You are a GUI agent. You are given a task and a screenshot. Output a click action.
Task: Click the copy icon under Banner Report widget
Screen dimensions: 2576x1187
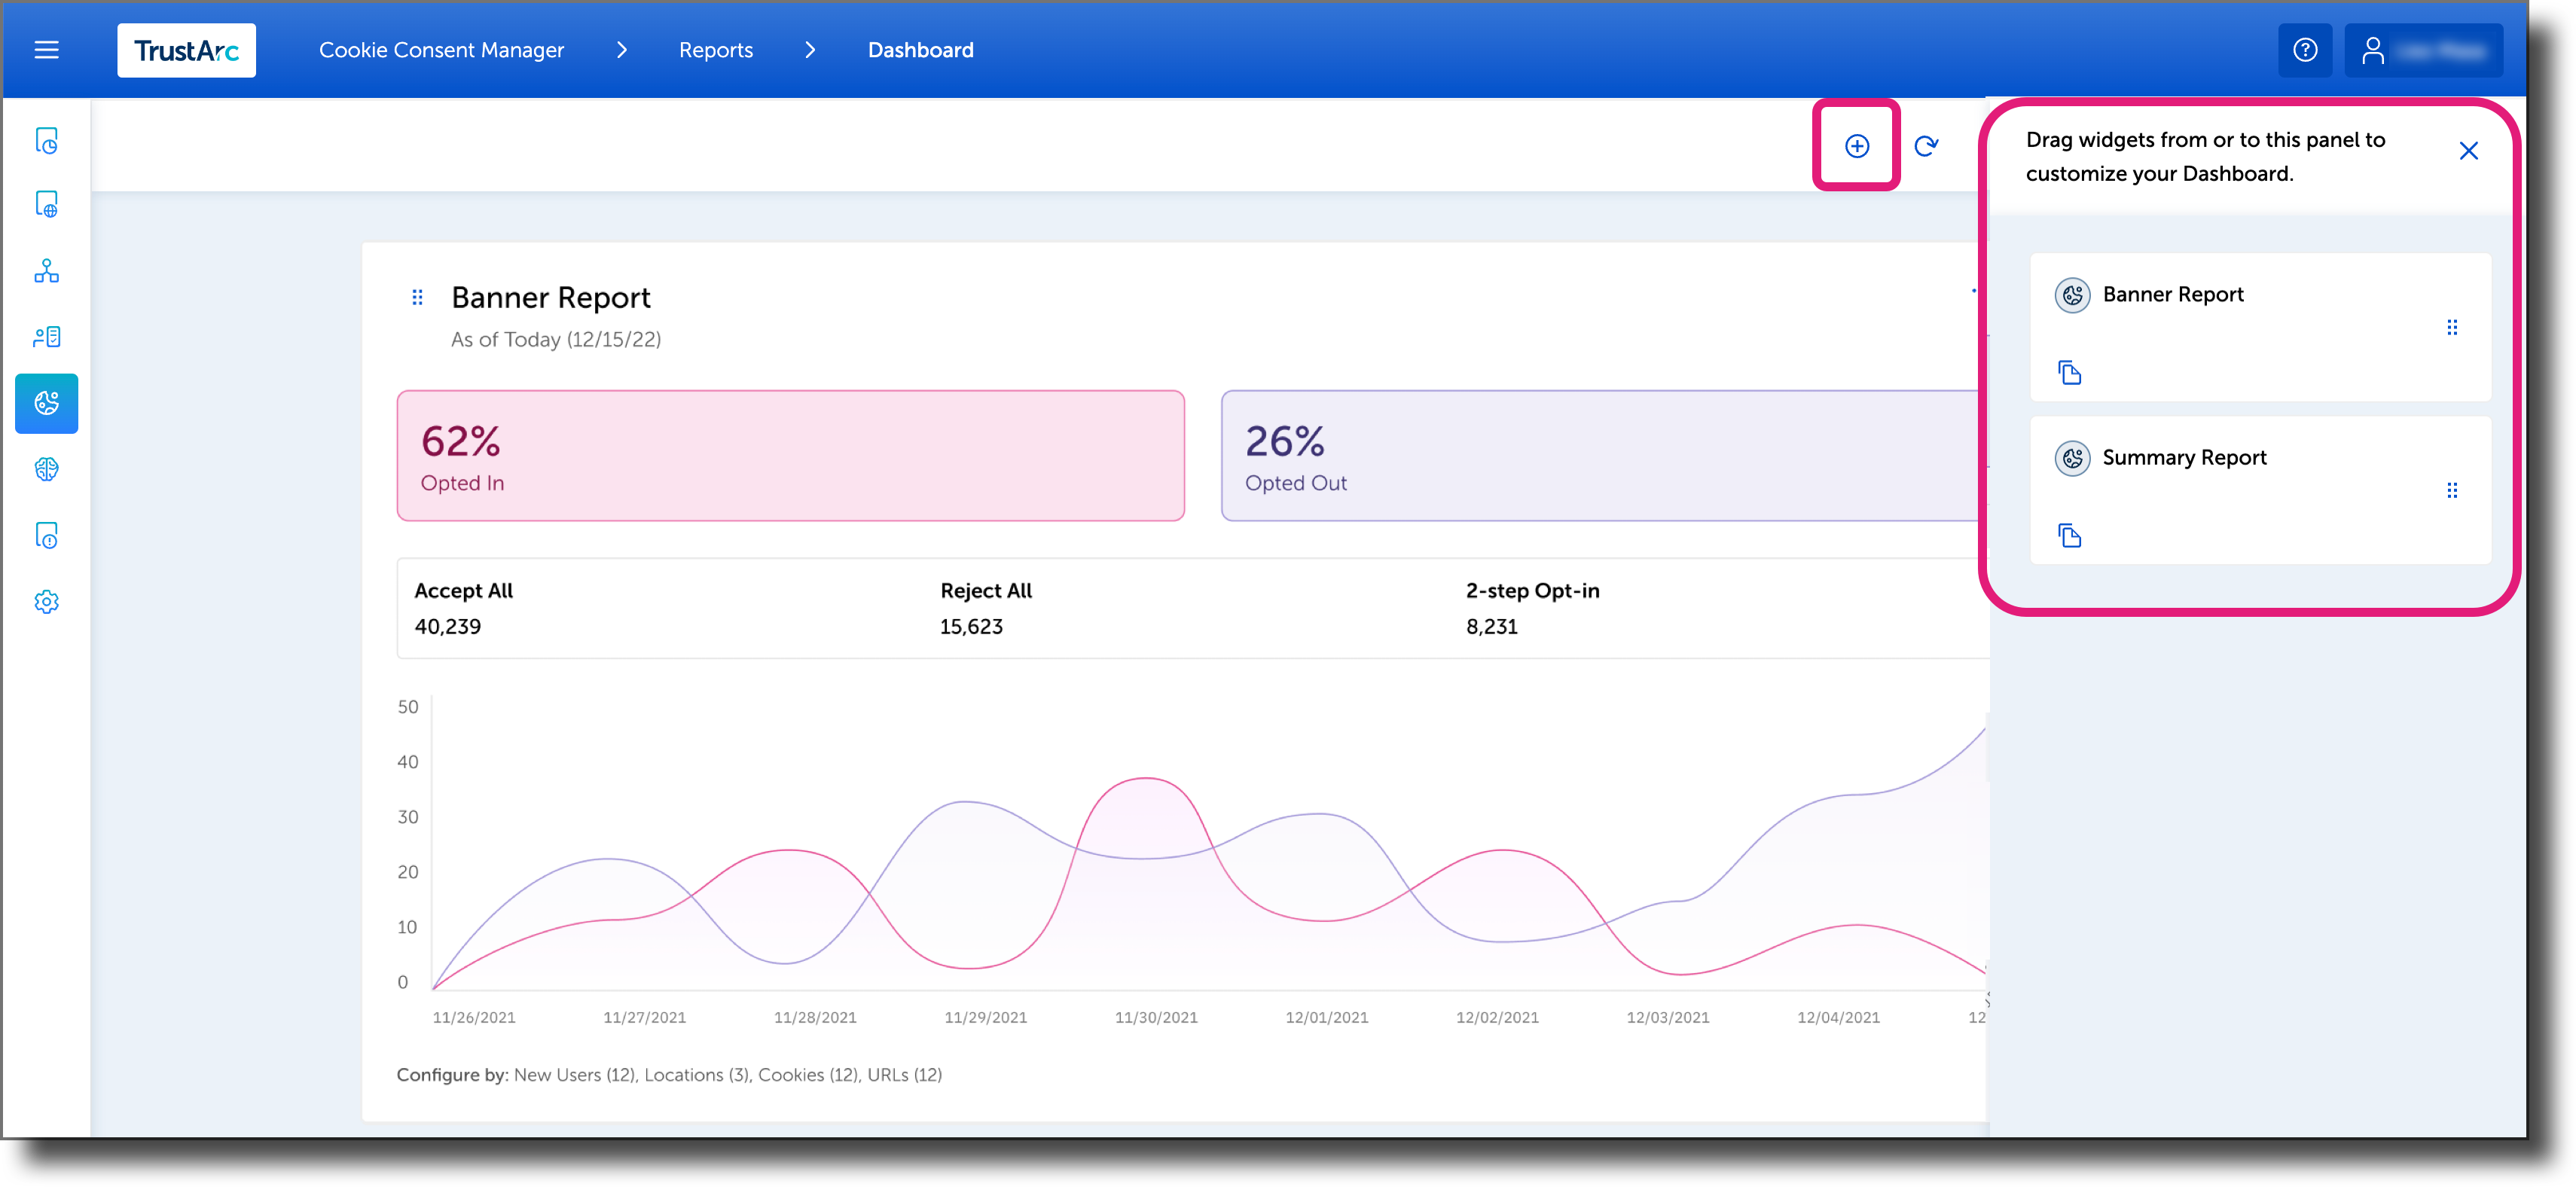click(2070, 372)
